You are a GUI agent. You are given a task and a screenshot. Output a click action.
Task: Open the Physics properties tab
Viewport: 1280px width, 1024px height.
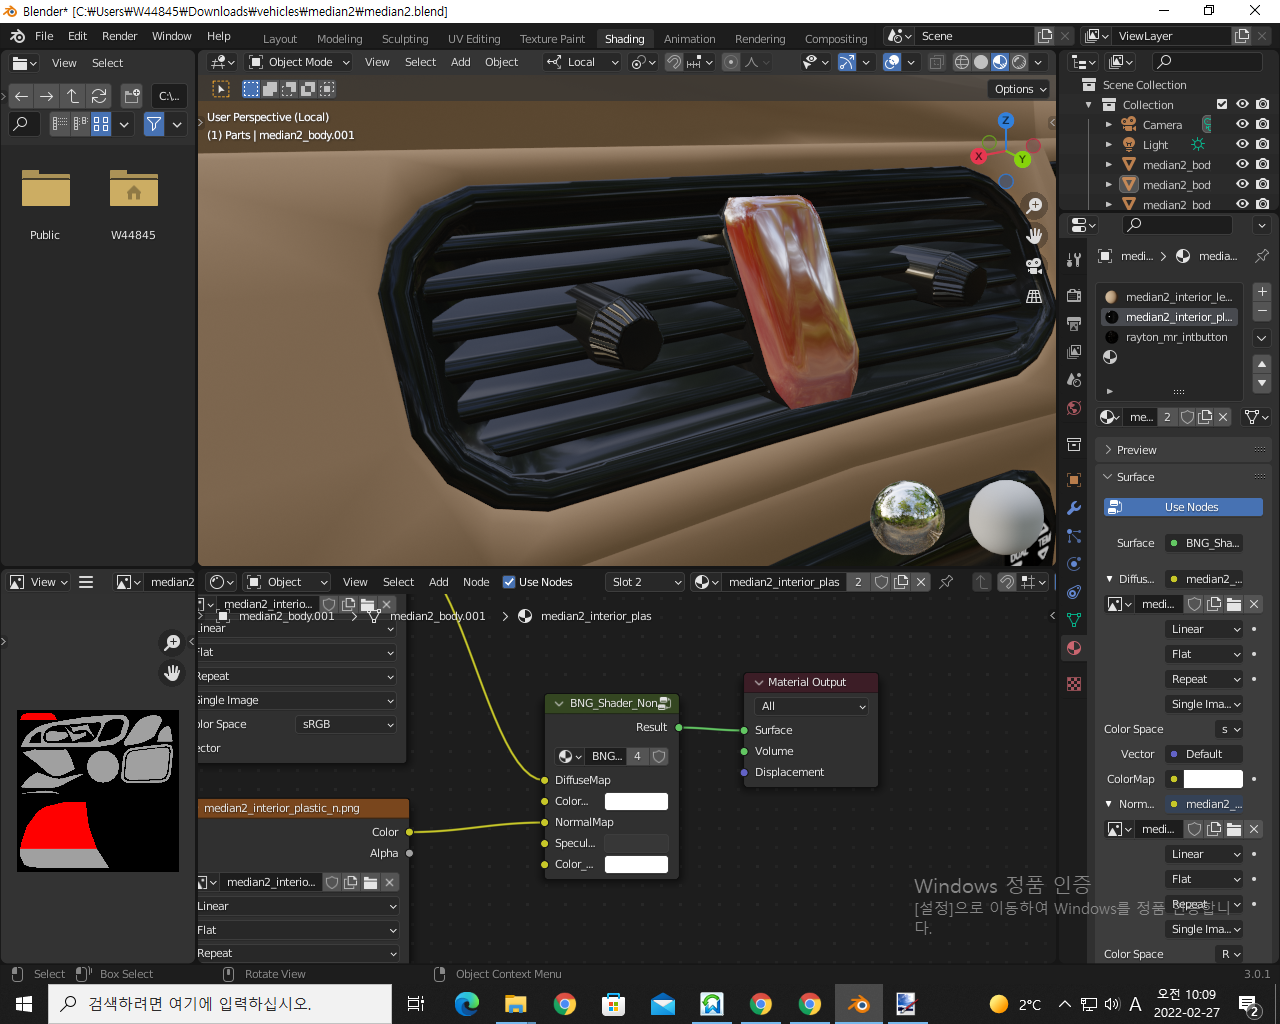click(1074, 564)
